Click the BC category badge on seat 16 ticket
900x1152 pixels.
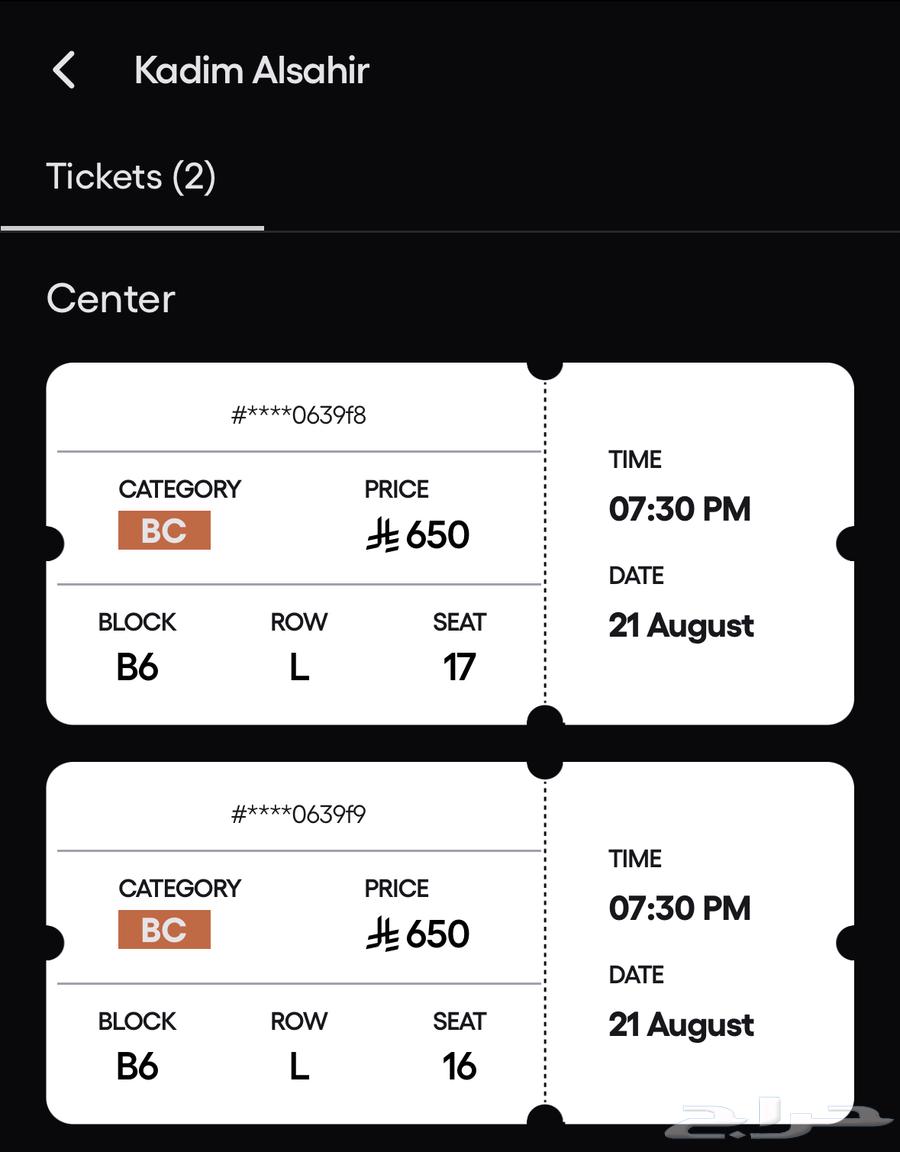pyautogui.click(x=164, y=929)
